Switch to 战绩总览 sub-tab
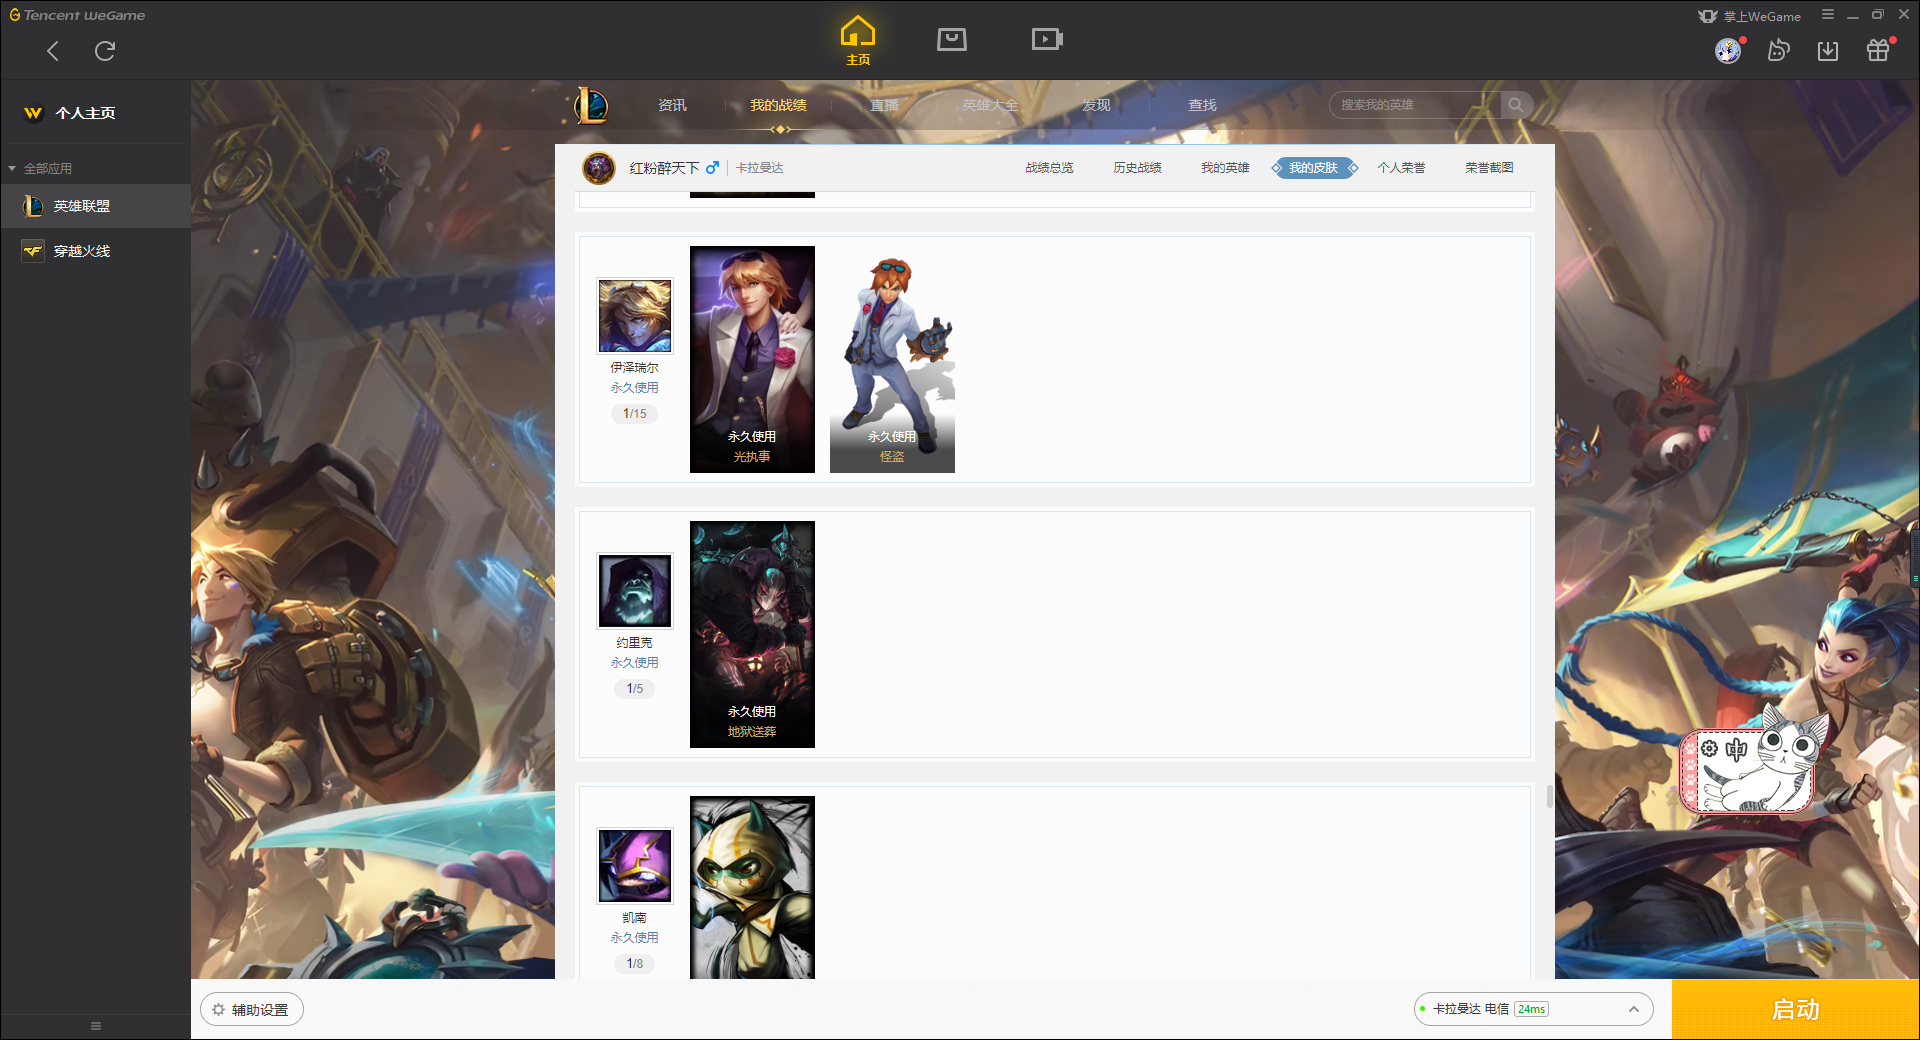 click(1049, 168)
